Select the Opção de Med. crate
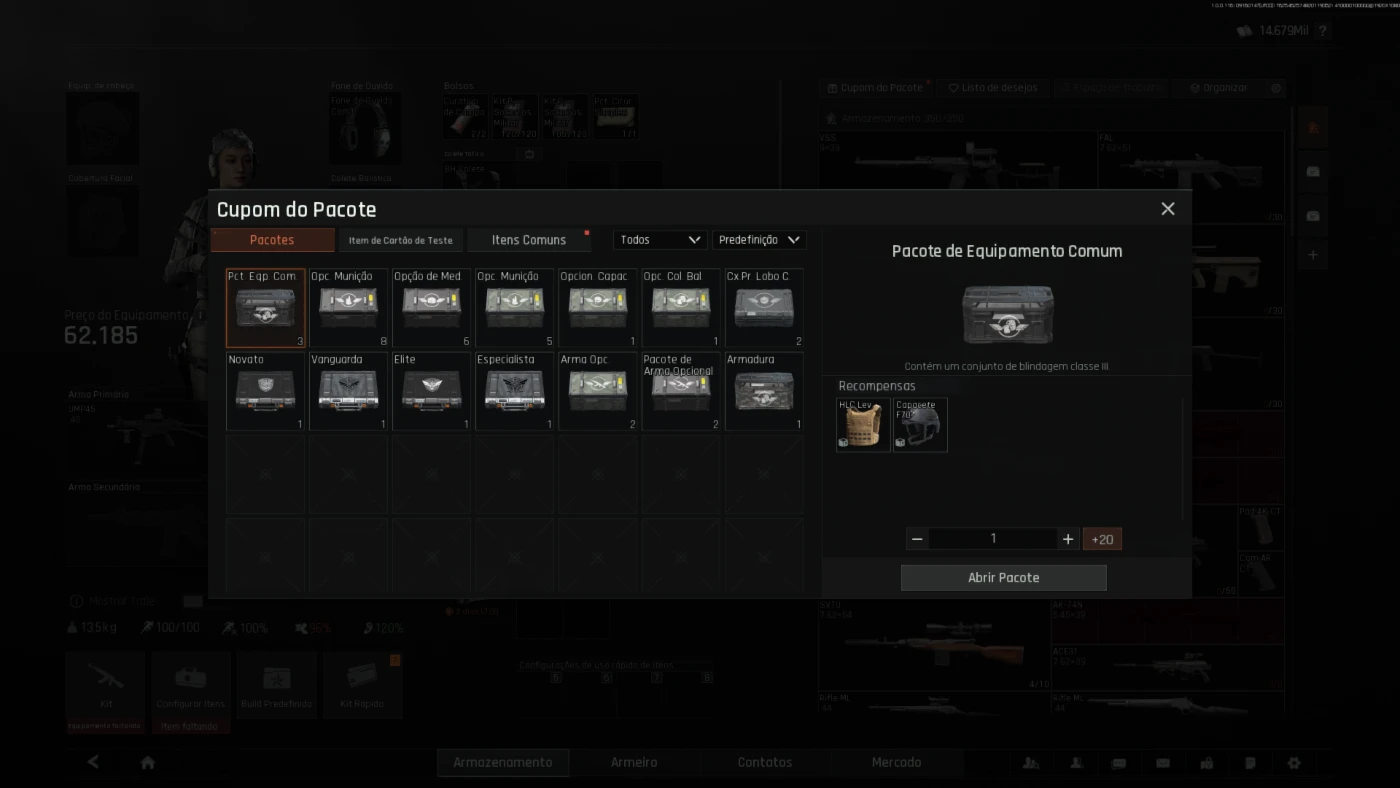The image size is (1400, 788). pyautogui.click(x=431, y=308)
